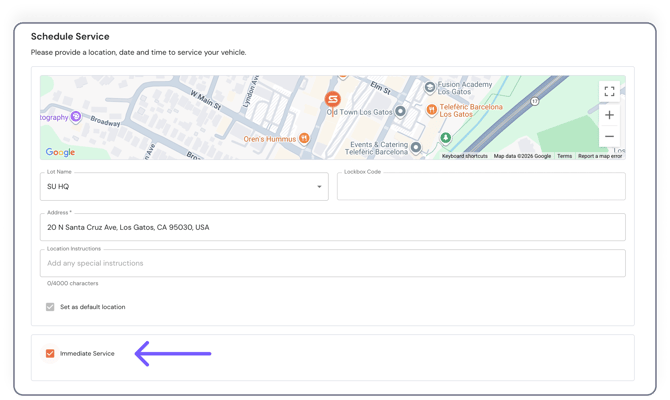Screen dimensions: 670x400
Task: Zoom out on the map
Action: [x=609, y=136]
